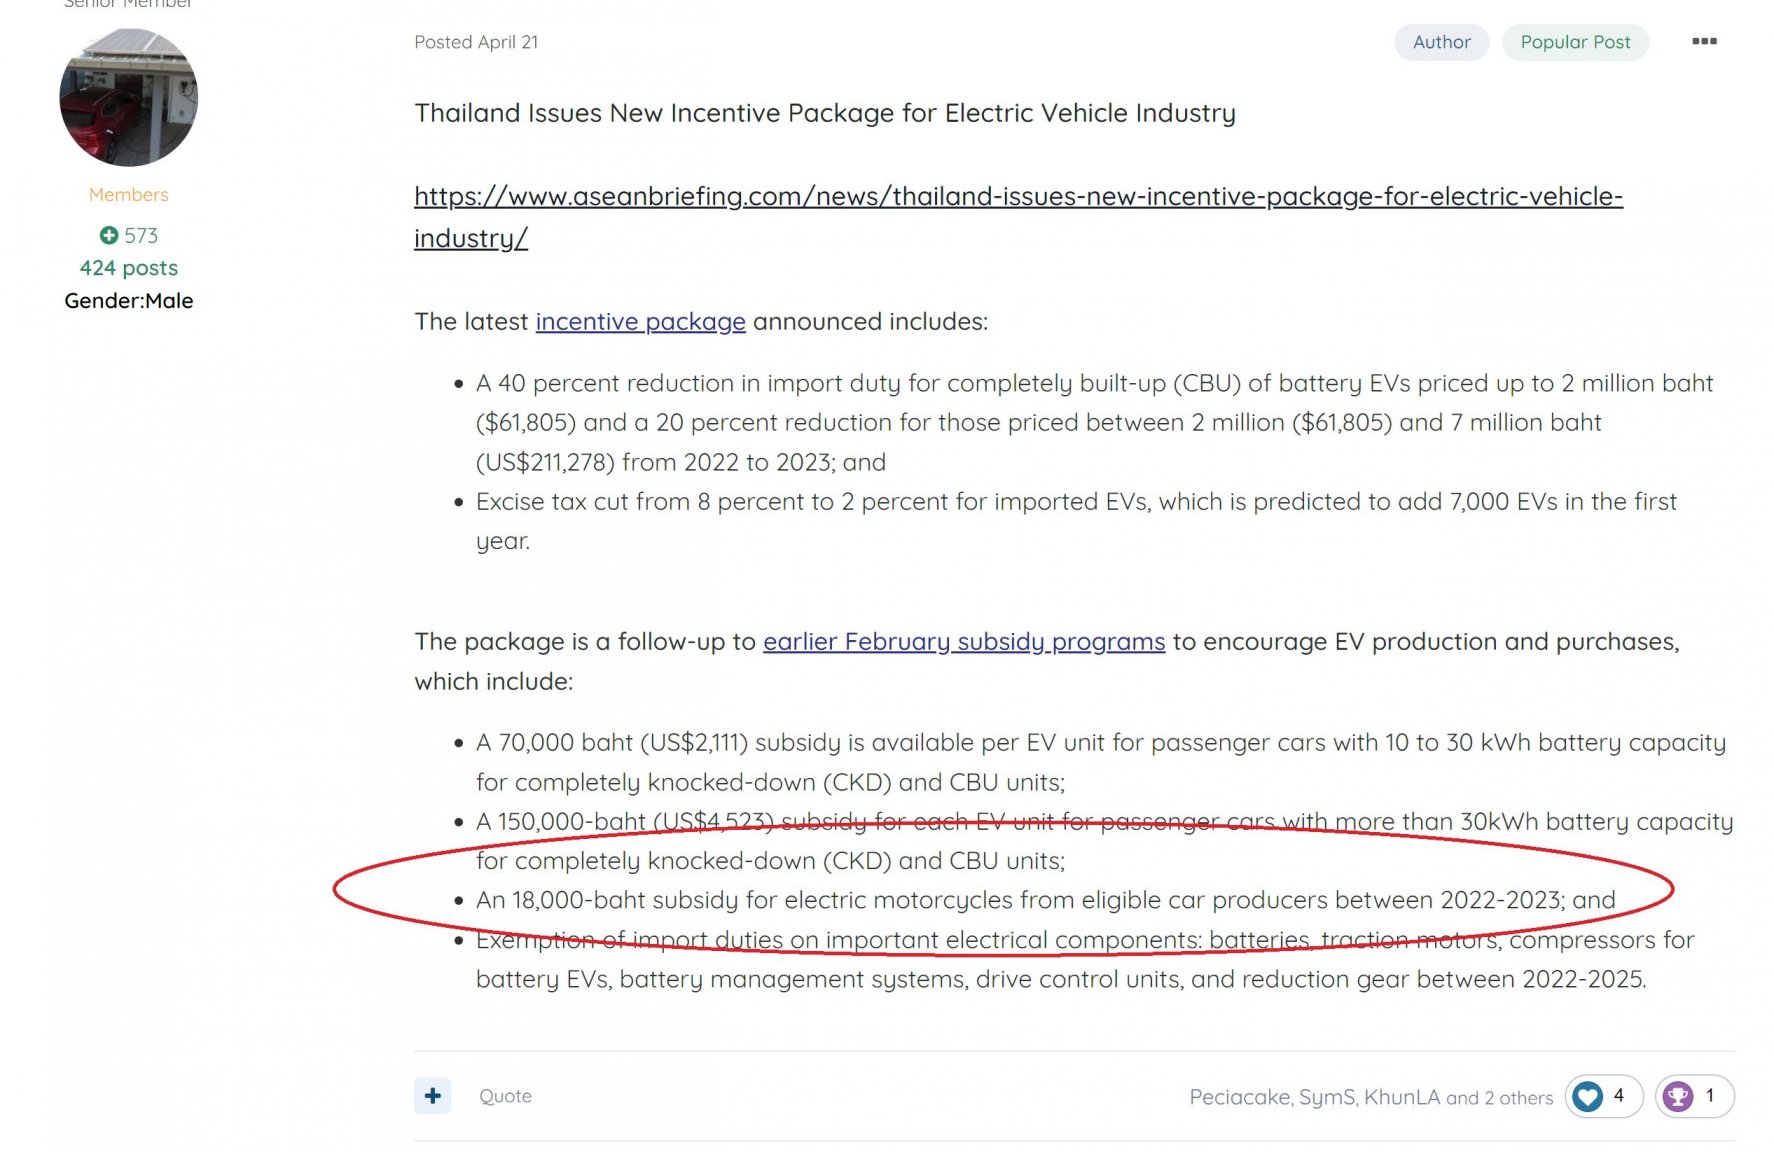This screenshot has height=1152, width=1774.
Task: Show the 'and 2 others' reactors
Action: point(1499,1098)
